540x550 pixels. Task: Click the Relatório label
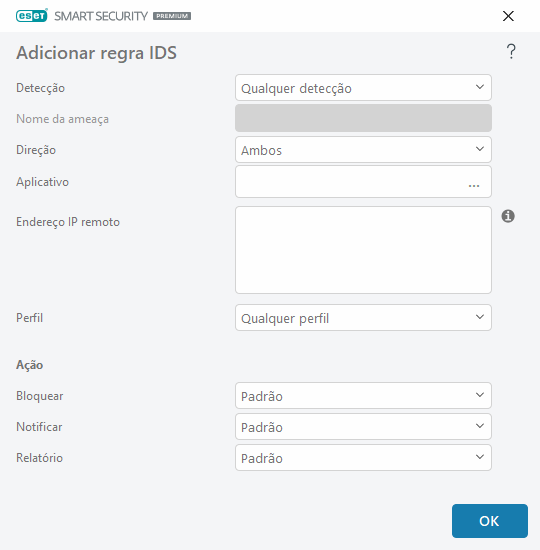39,458
